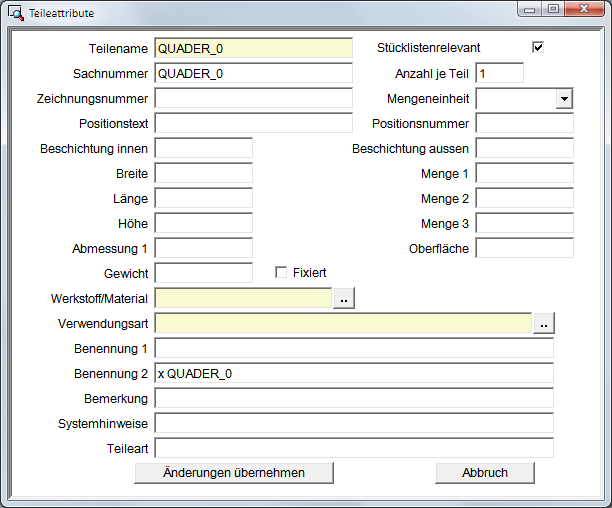
Task: Maximize the Teileattribute window
Action: pyautogui.click(x=552, y=9)
